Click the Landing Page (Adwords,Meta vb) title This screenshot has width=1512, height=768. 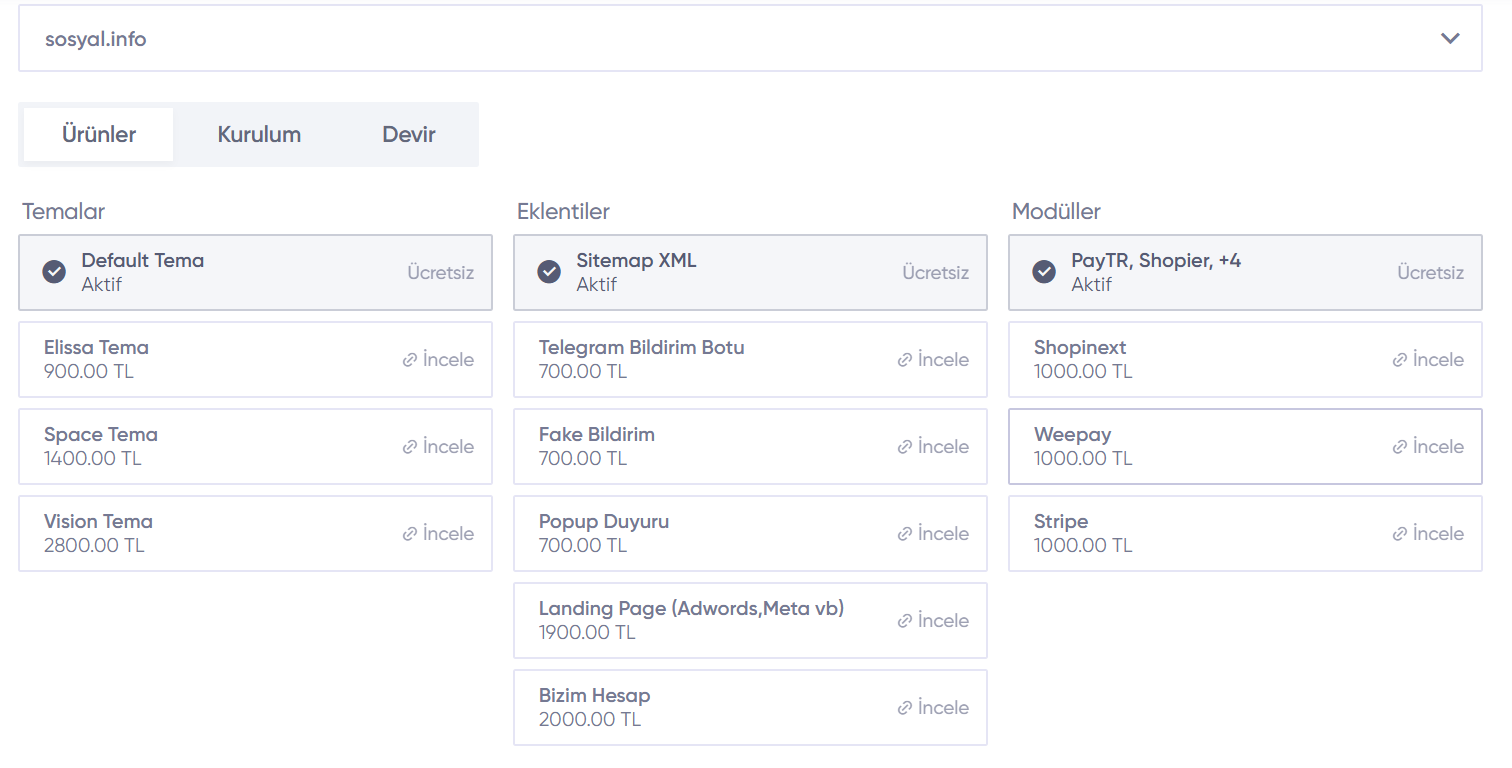(x=691, y=608)
